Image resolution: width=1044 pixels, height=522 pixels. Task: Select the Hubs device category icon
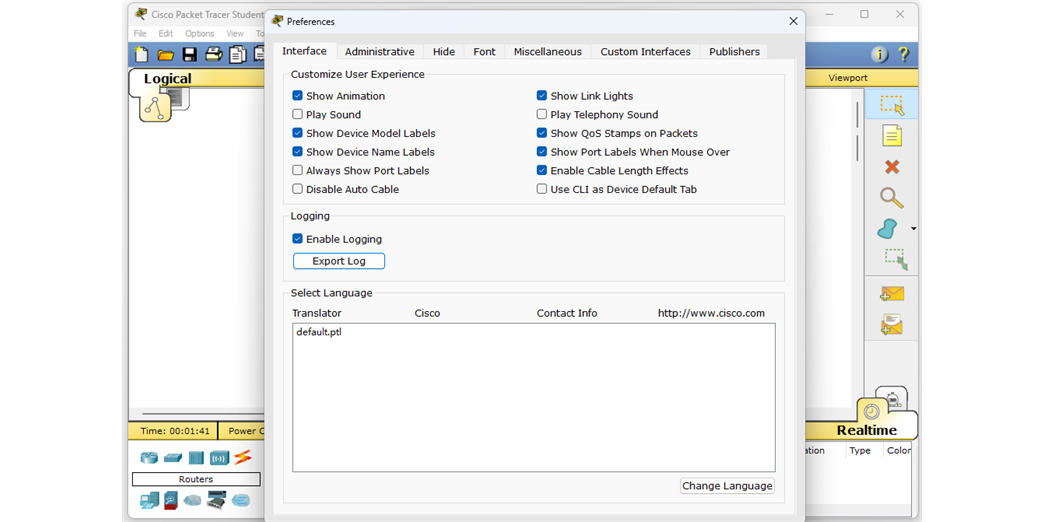pos(196,458)
